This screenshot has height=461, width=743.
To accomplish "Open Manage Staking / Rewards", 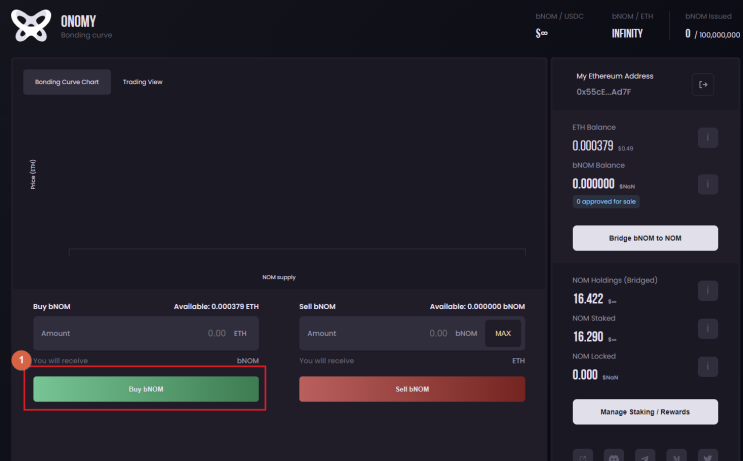I will [x=645, y=411].
